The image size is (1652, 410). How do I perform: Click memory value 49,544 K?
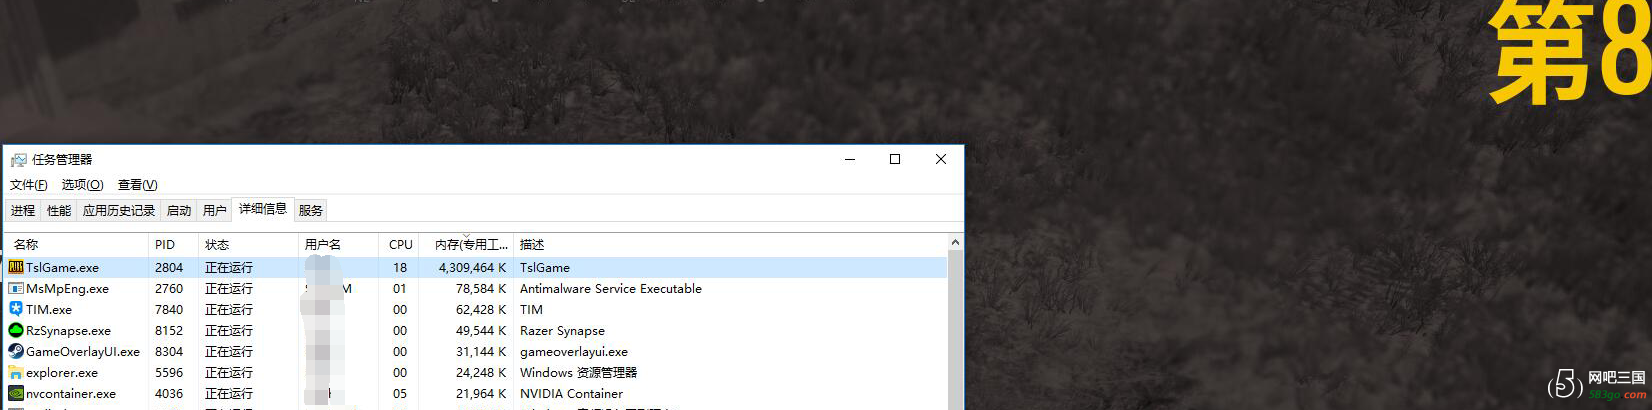481,330
